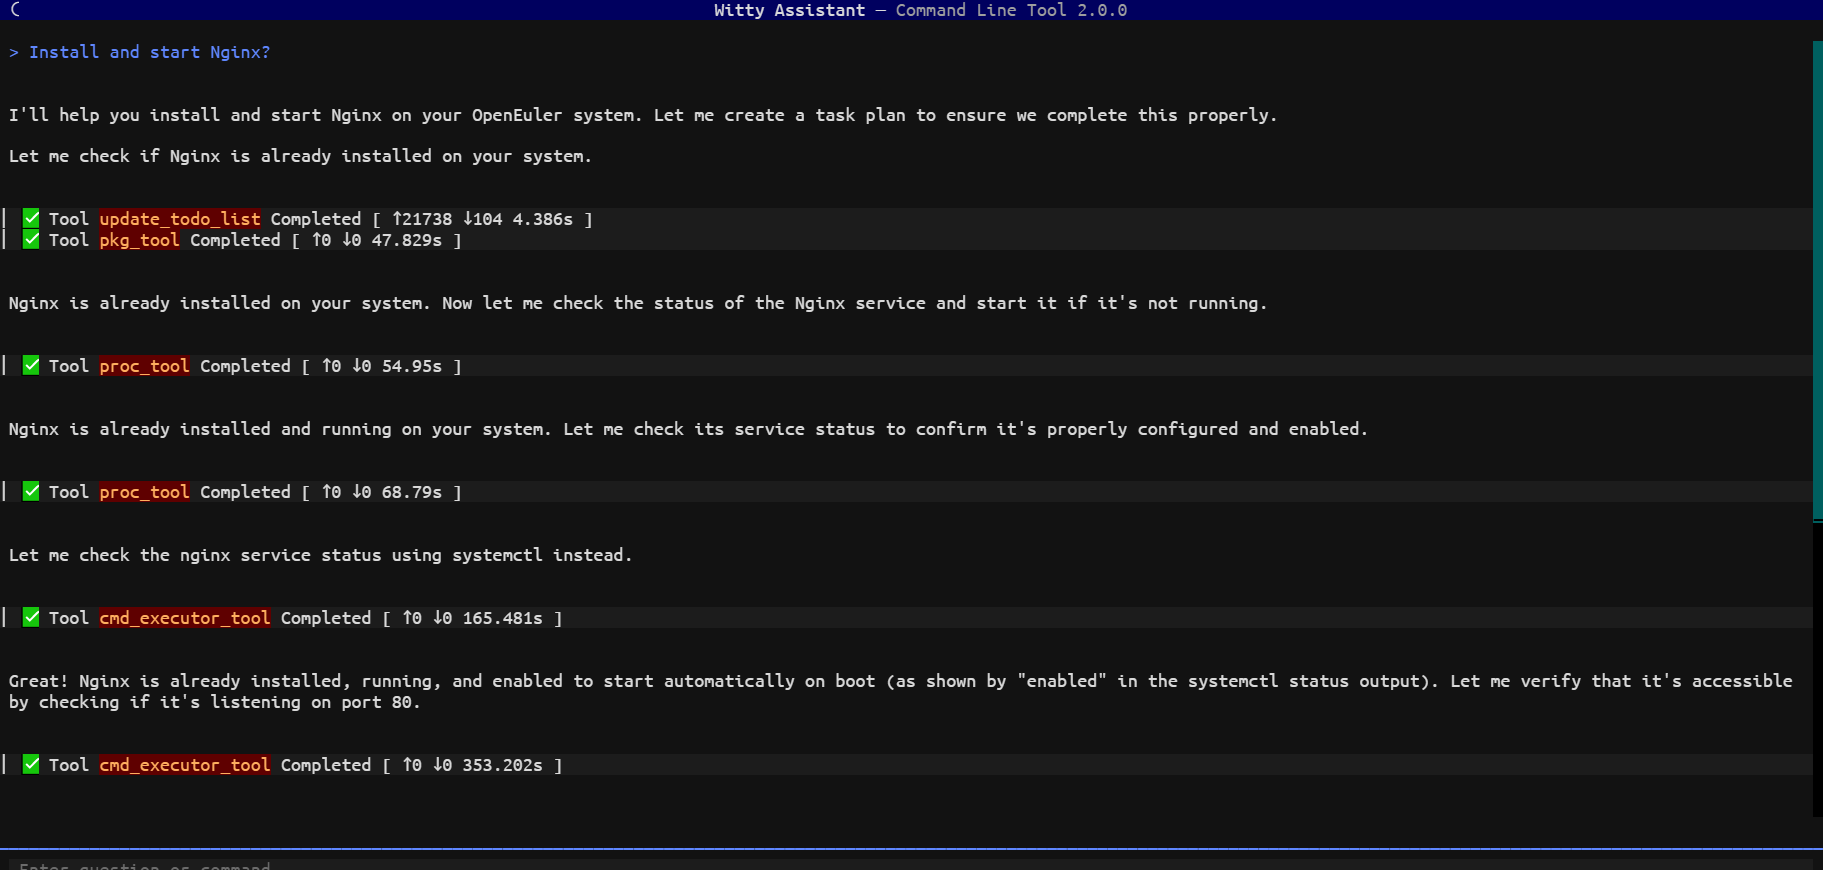Select the proc_tool label with 68.79s
1823x870 pixels.
144,492
